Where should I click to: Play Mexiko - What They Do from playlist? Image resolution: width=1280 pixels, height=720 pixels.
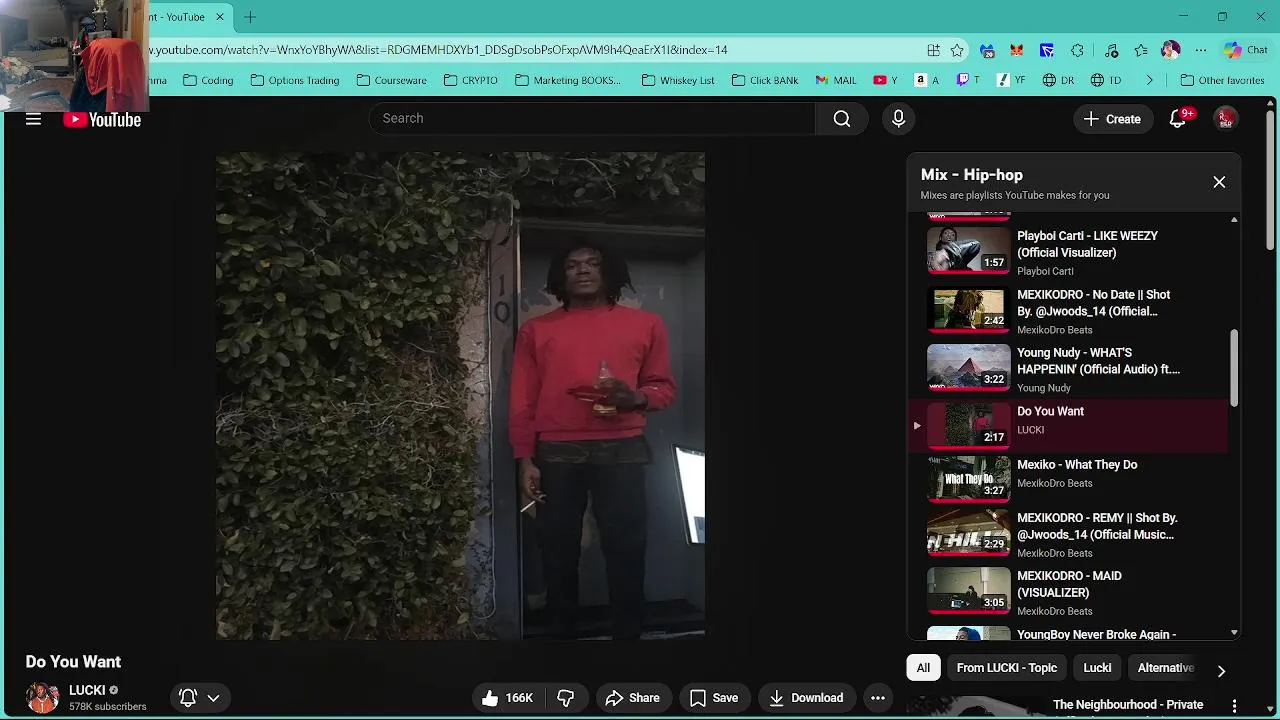tap(1070, 479)
